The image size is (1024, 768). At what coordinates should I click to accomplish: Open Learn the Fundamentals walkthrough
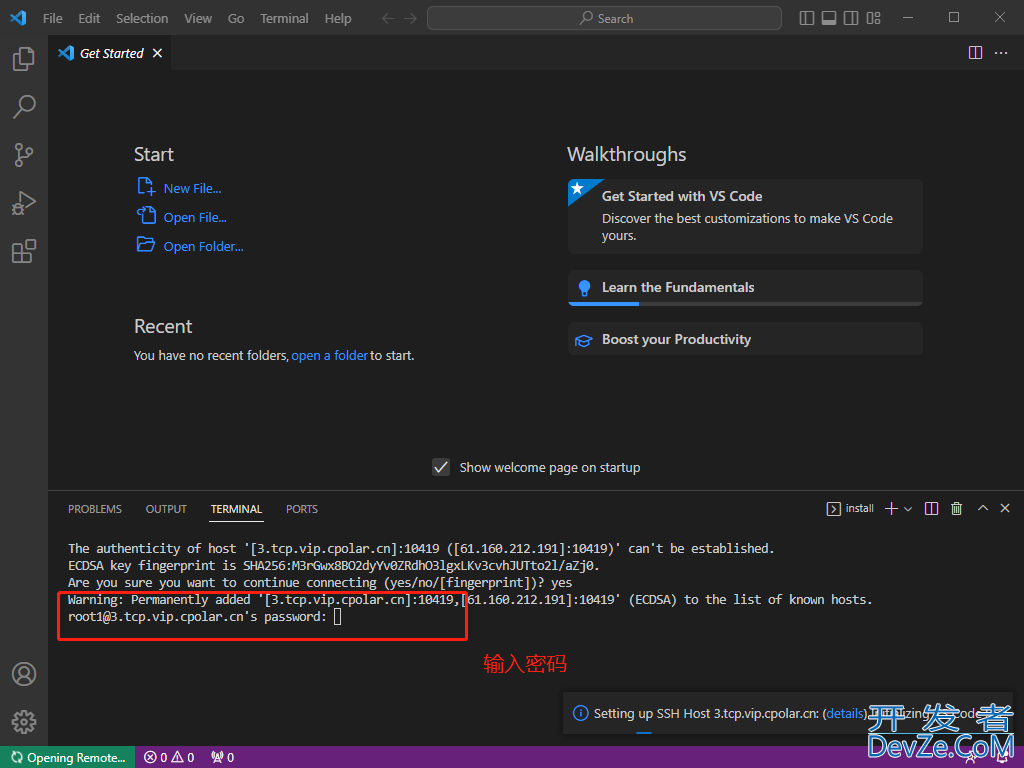click(745, 287)
